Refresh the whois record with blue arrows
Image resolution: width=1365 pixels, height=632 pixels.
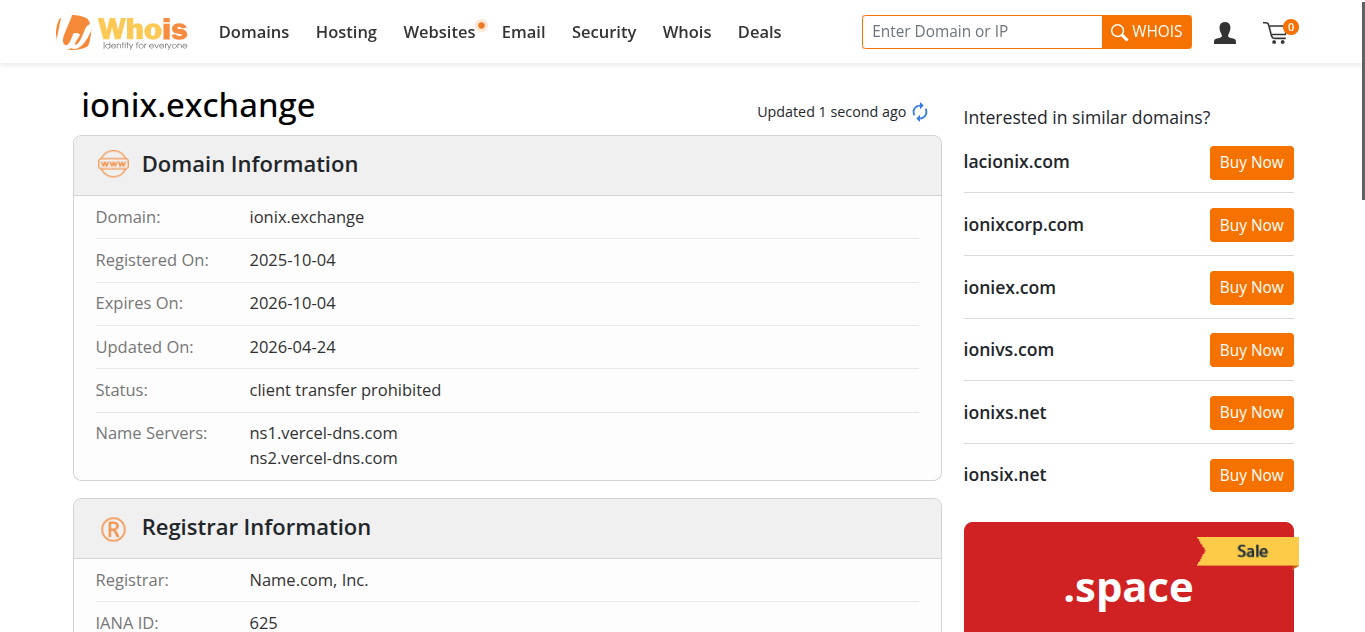pyautogui.click(x=920, y=112)
